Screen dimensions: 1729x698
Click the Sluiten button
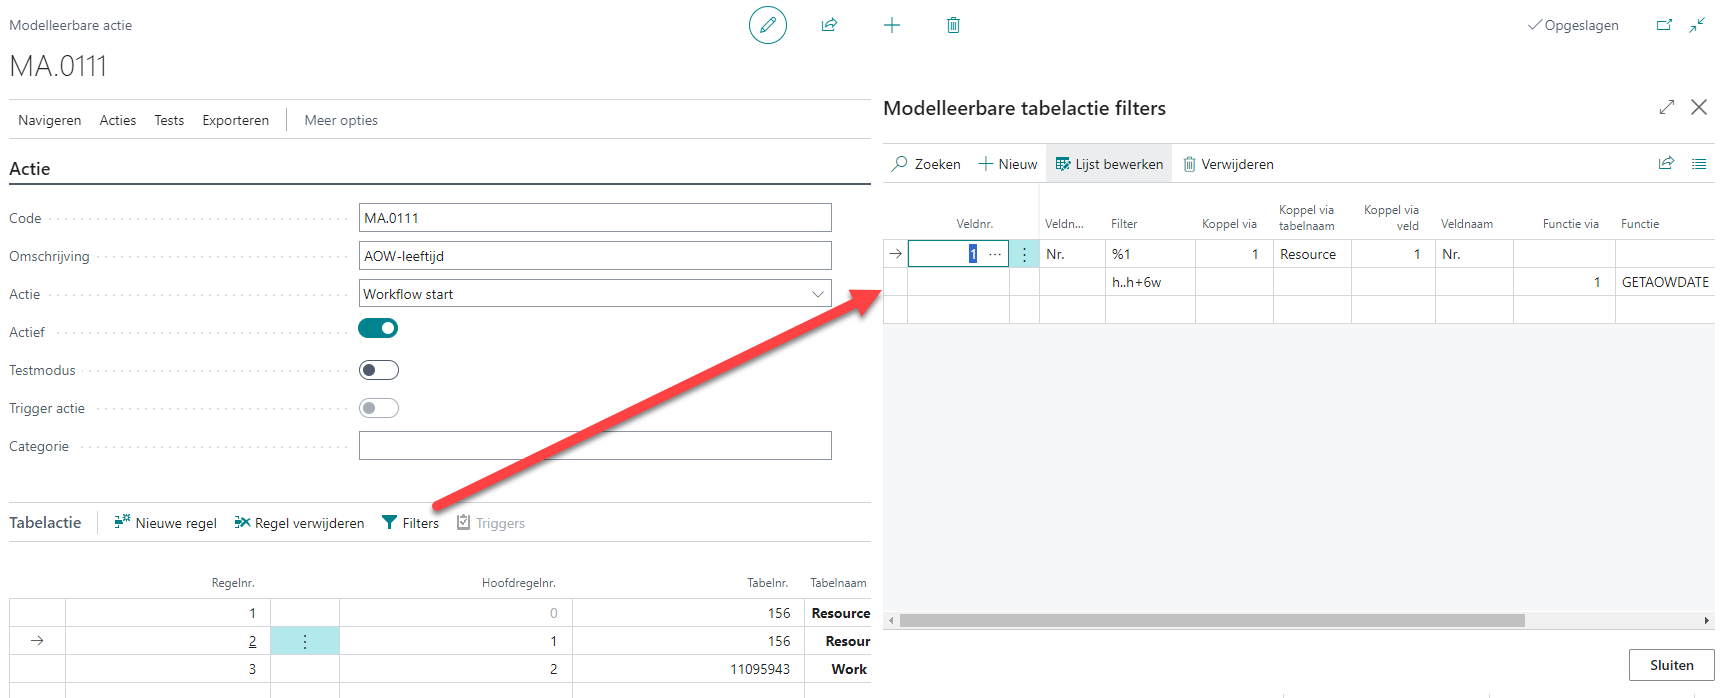[x=1671, y=665]
